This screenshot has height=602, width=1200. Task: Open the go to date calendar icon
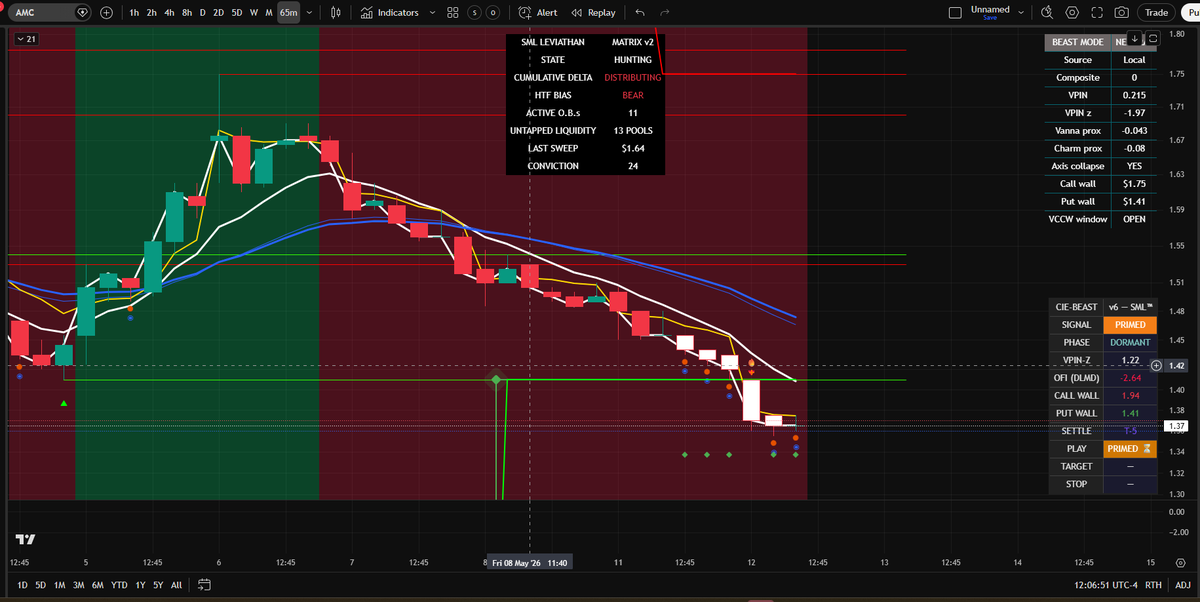[205, 584]
